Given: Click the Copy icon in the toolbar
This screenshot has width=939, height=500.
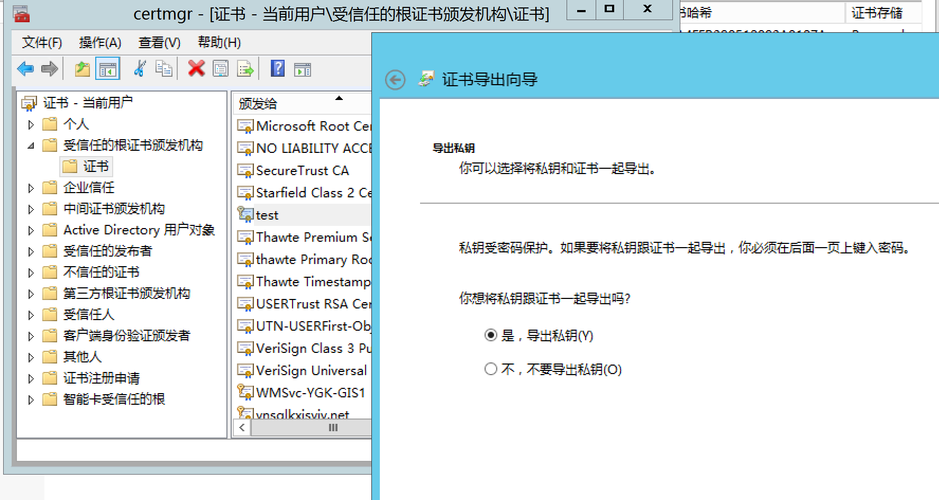Looking at the screenshot, I should pos(164,69).
